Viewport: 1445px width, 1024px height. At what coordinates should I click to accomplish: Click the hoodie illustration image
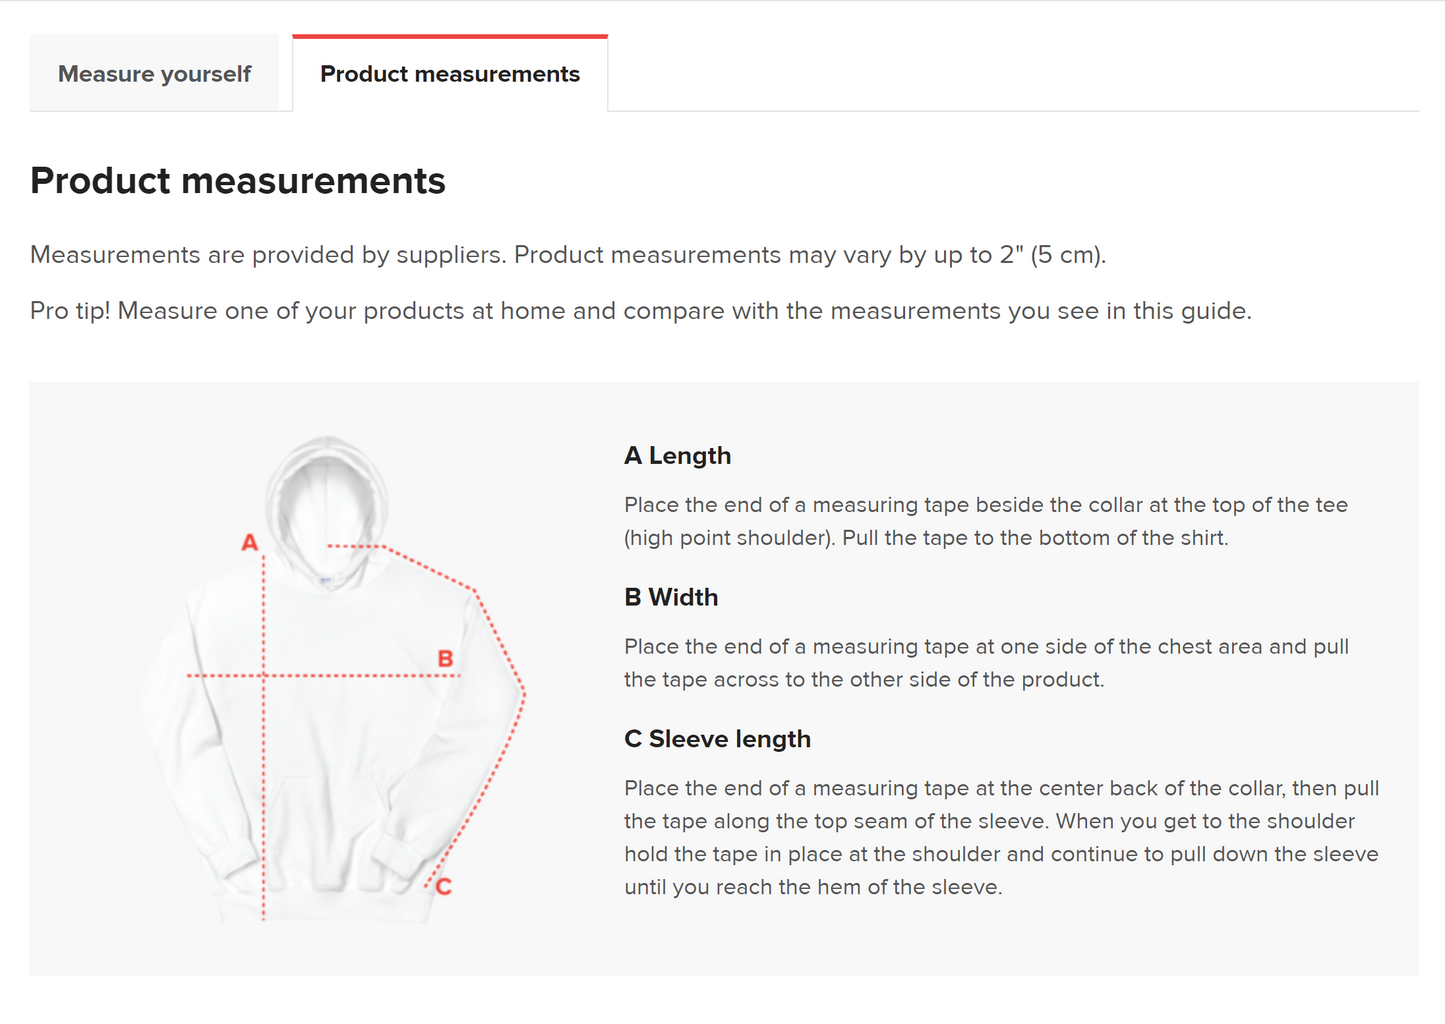[x=332, y=678]
